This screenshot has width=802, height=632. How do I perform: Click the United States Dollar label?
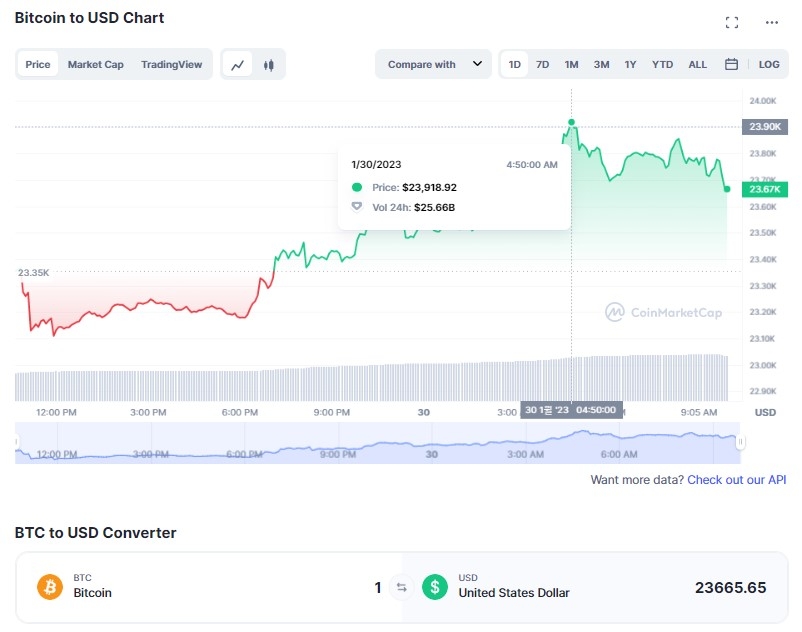[x=514, y=593]
